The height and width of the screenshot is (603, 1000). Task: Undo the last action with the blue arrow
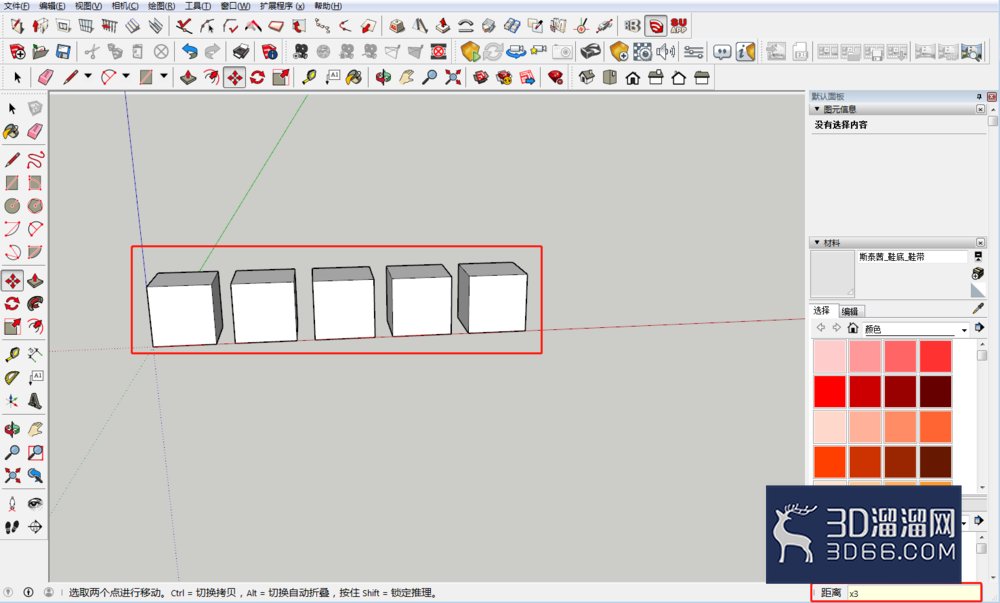(x=189, y=52)
